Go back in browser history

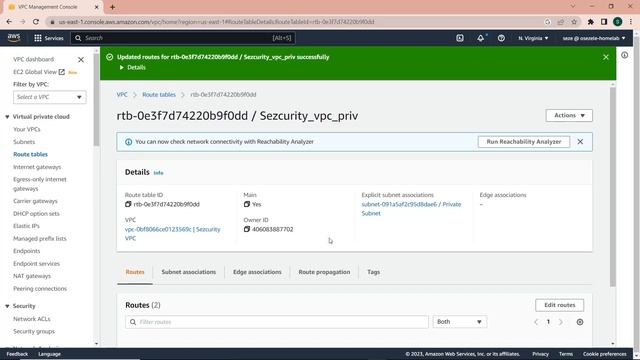click(9, 22)
